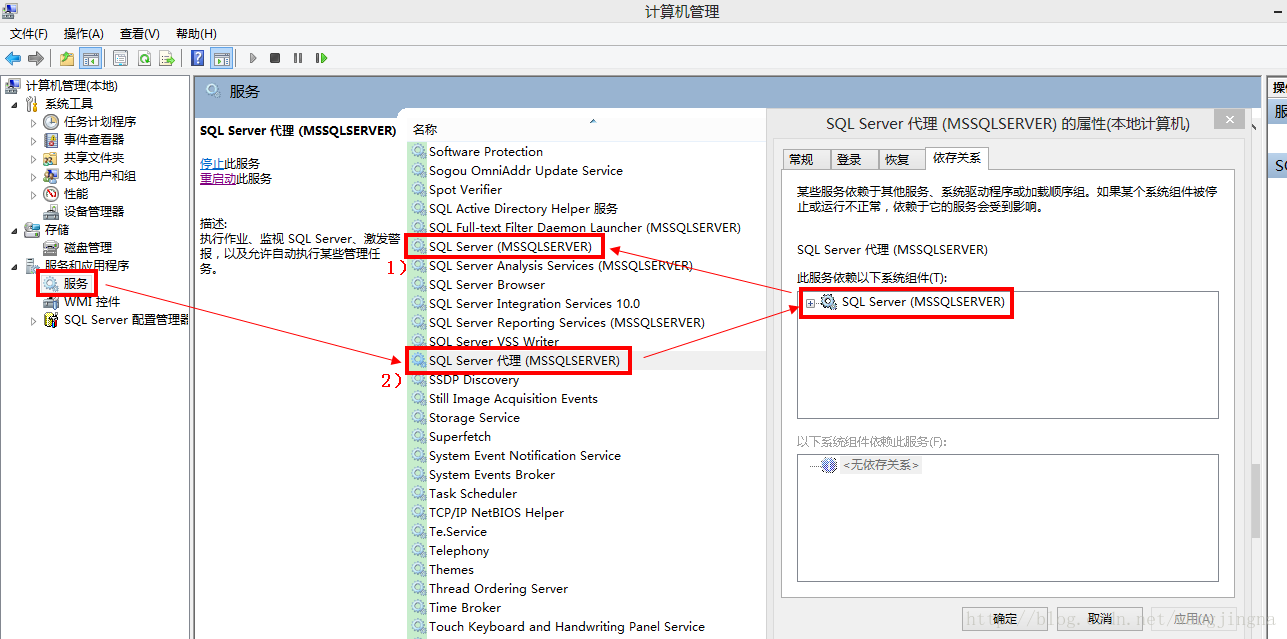The height and width of the screenshot is (639, 1287).
Task: Select SQL Server Reporting Services (MSSQLSERVER) row
Action: click(587, 323)
